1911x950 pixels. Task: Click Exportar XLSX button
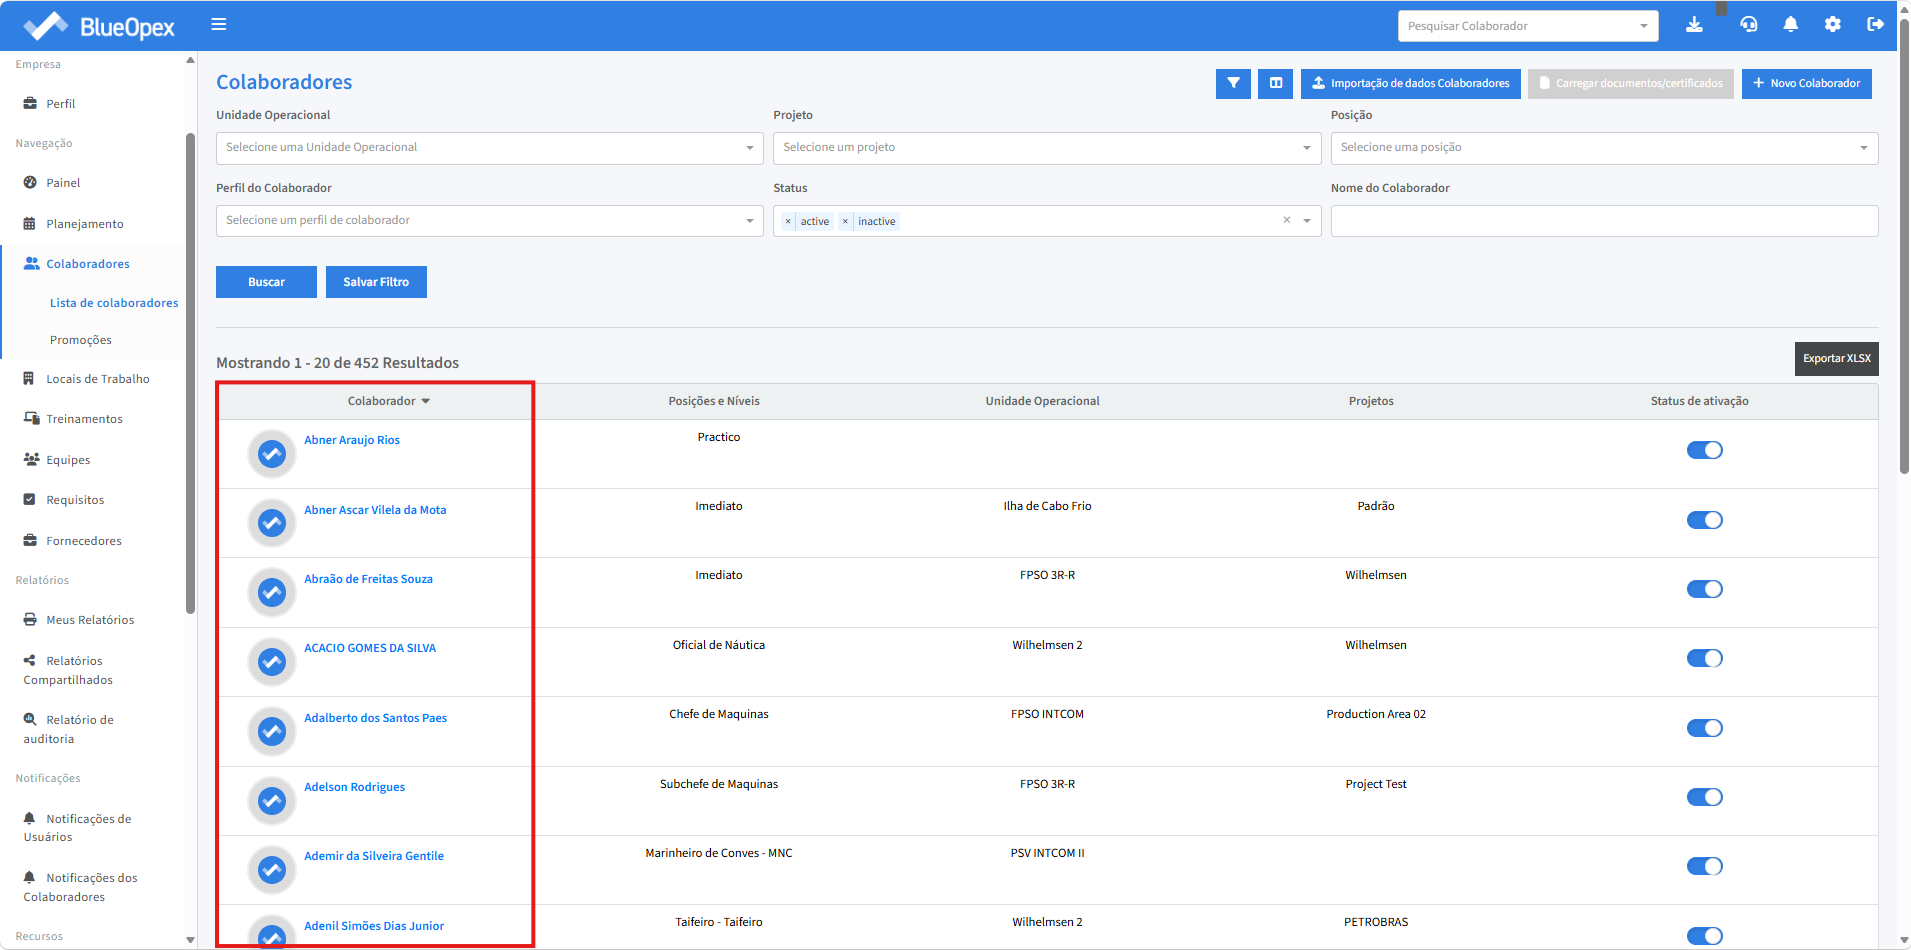pos(1836,359)
